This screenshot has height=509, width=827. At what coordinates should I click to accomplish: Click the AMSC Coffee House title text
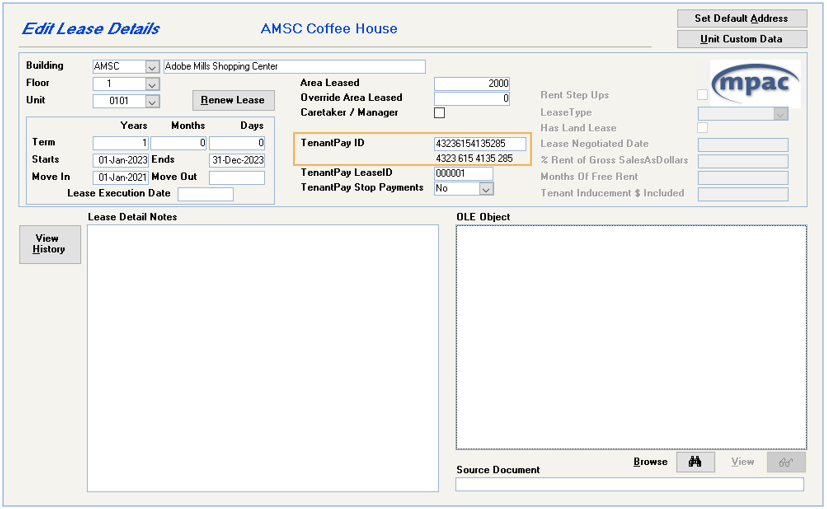coord(329,28)
